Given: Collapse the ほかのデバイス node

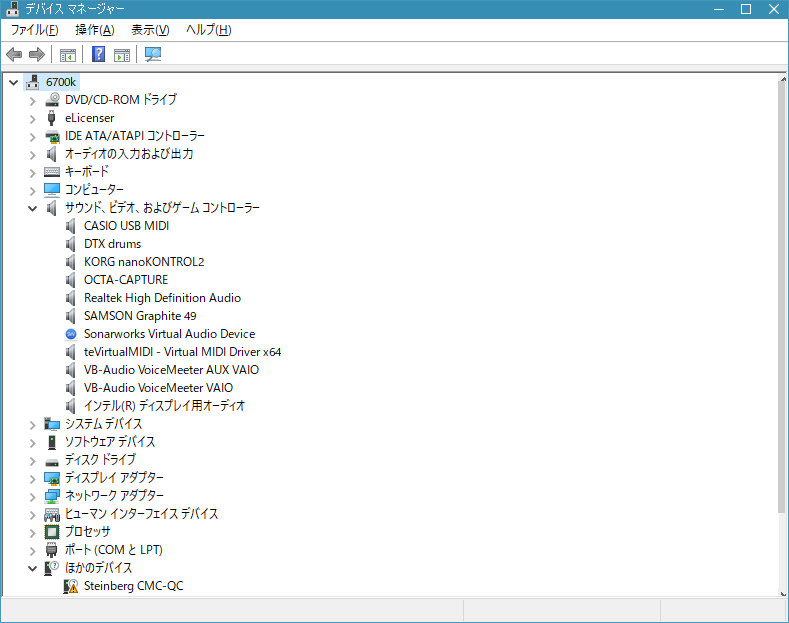Looking at the screenshot, I should 33,569.
